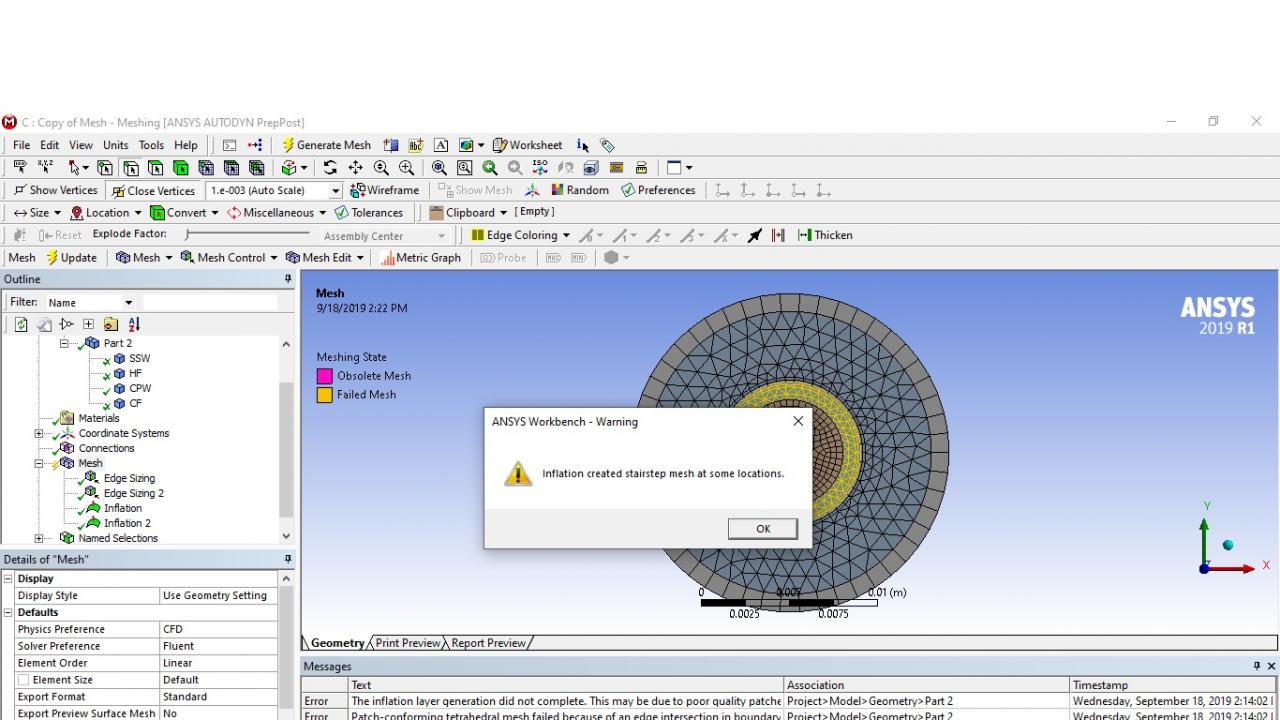Select the Materials tree item

[99, 418]
